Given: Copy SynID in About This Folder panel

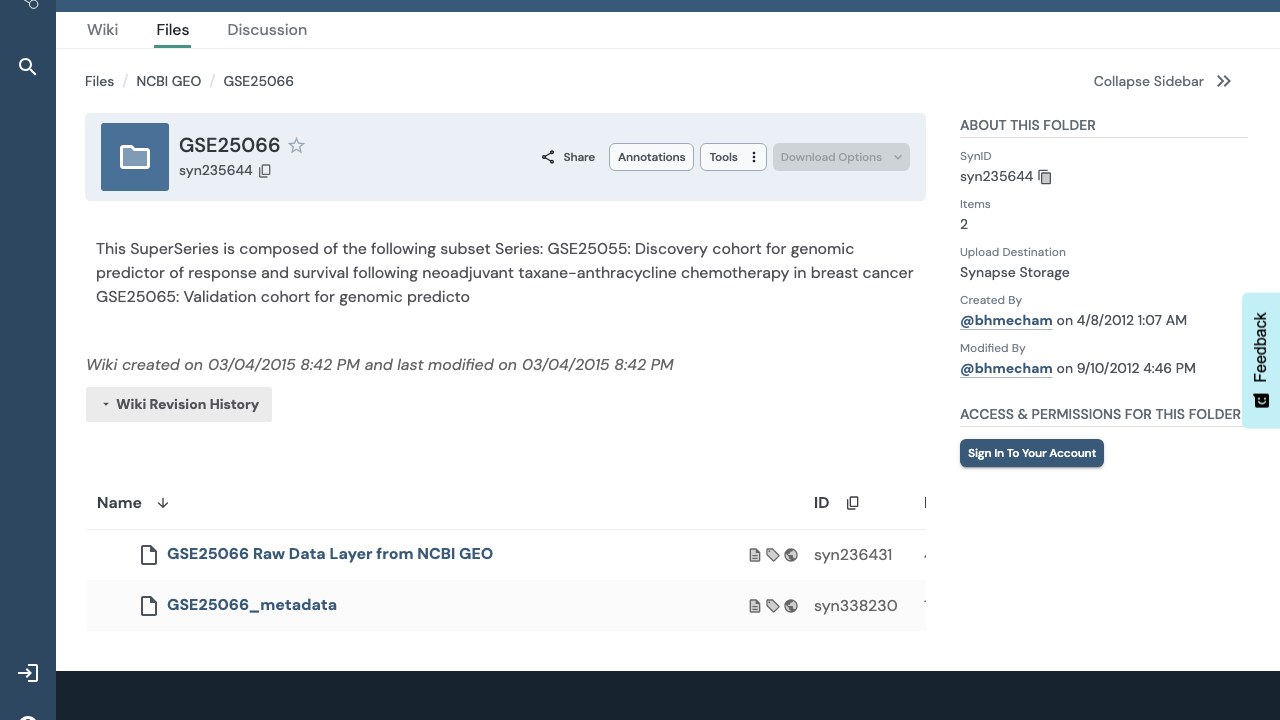Looking at the screenshot, I should point(1045,177).
